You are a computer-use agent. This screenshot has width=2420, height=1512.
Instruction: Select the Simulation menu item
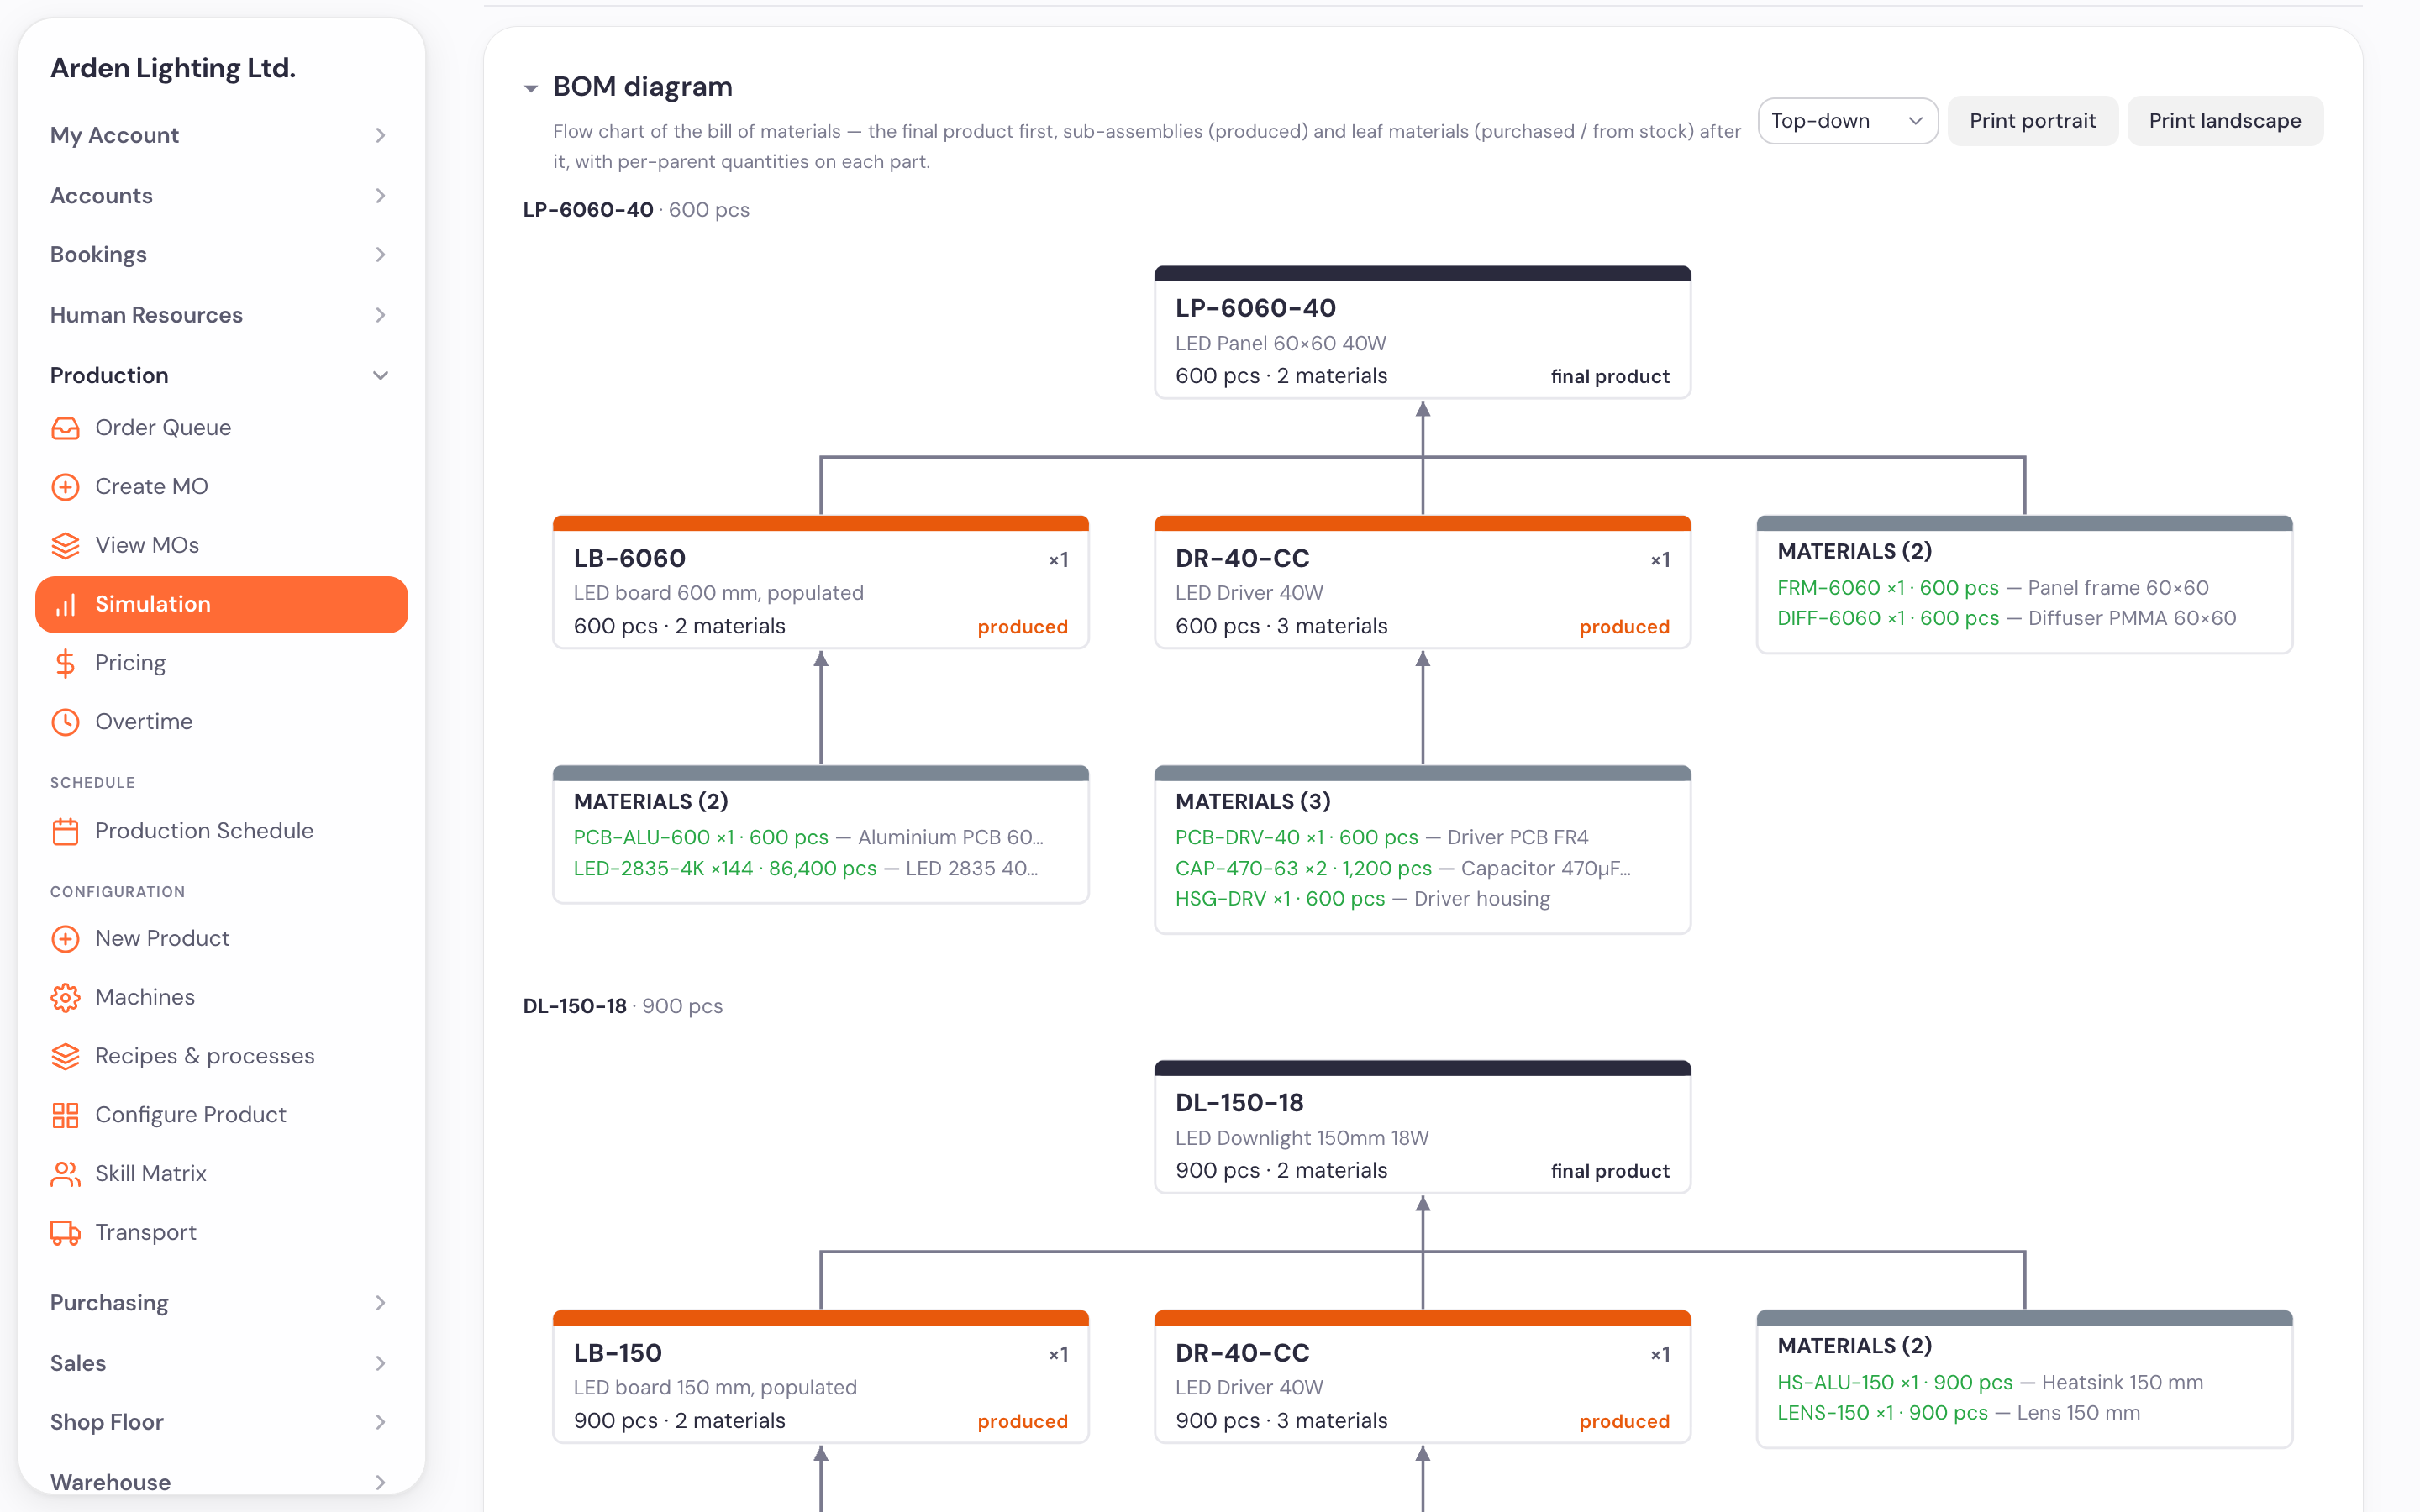[221, 604]
